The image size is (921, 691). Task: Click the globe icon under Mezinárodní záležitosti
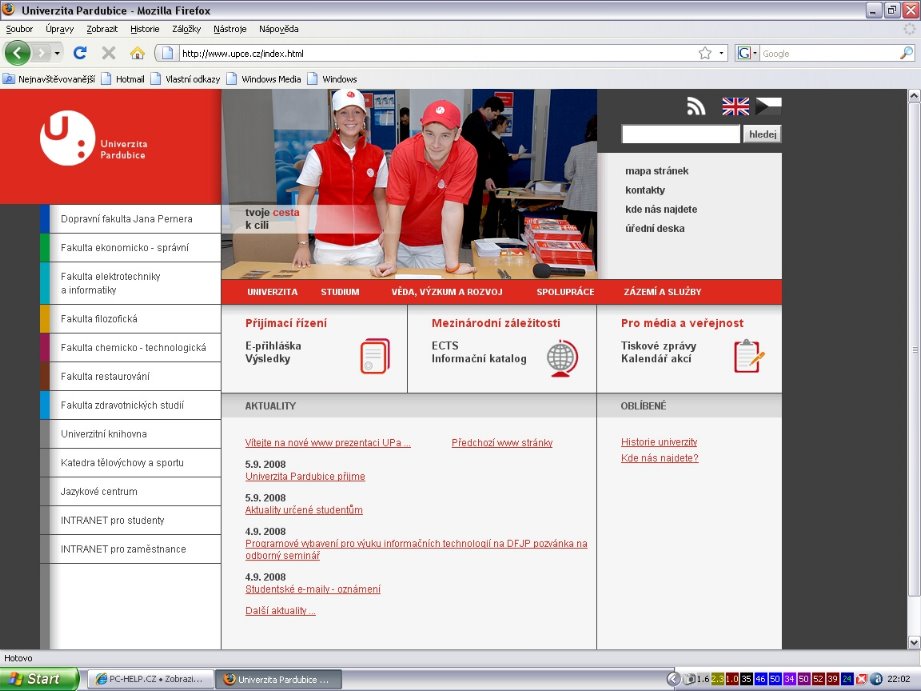pyautogui.click(x=563, y=357)
